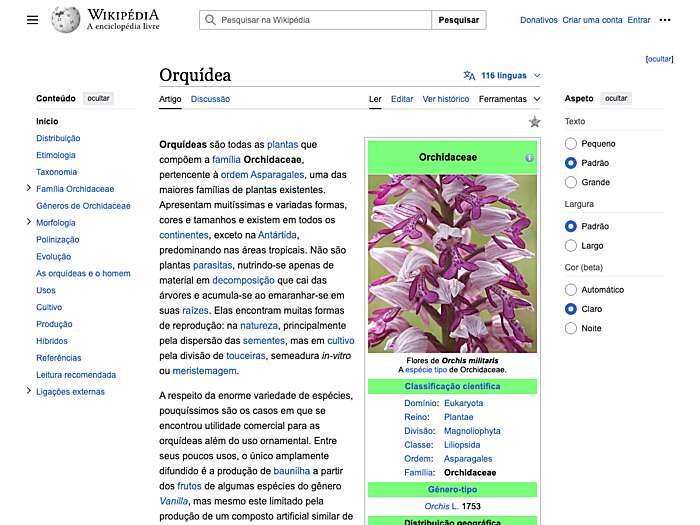Image resolution: width=700 pixels, height=525 pixels.
Task: Click the search magnifier icon
Action: click(x=210, y=20)
